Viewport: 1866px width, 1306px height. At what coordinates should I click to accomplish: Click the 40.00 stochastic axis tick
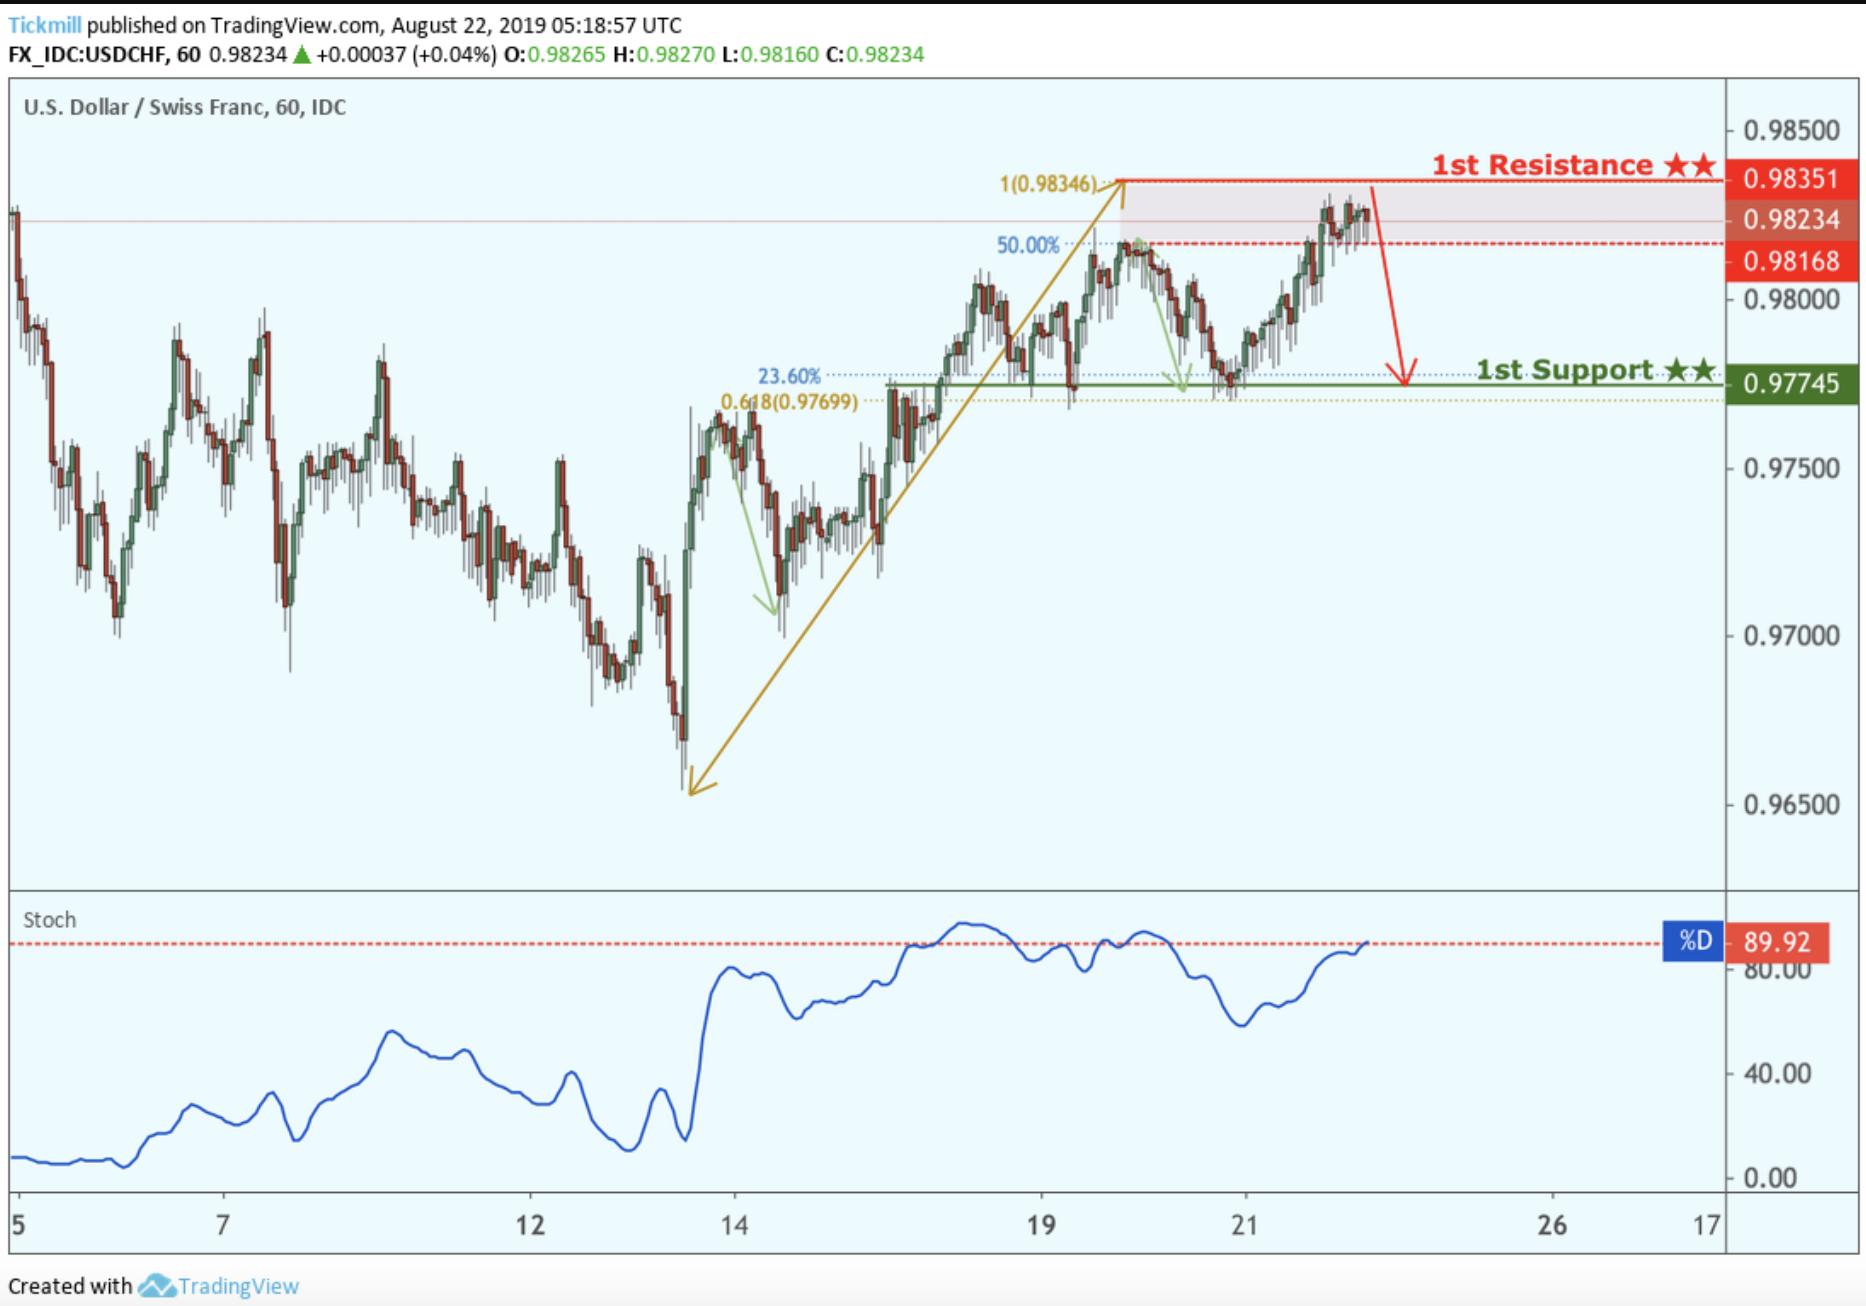click(x=1777, y=1074)
